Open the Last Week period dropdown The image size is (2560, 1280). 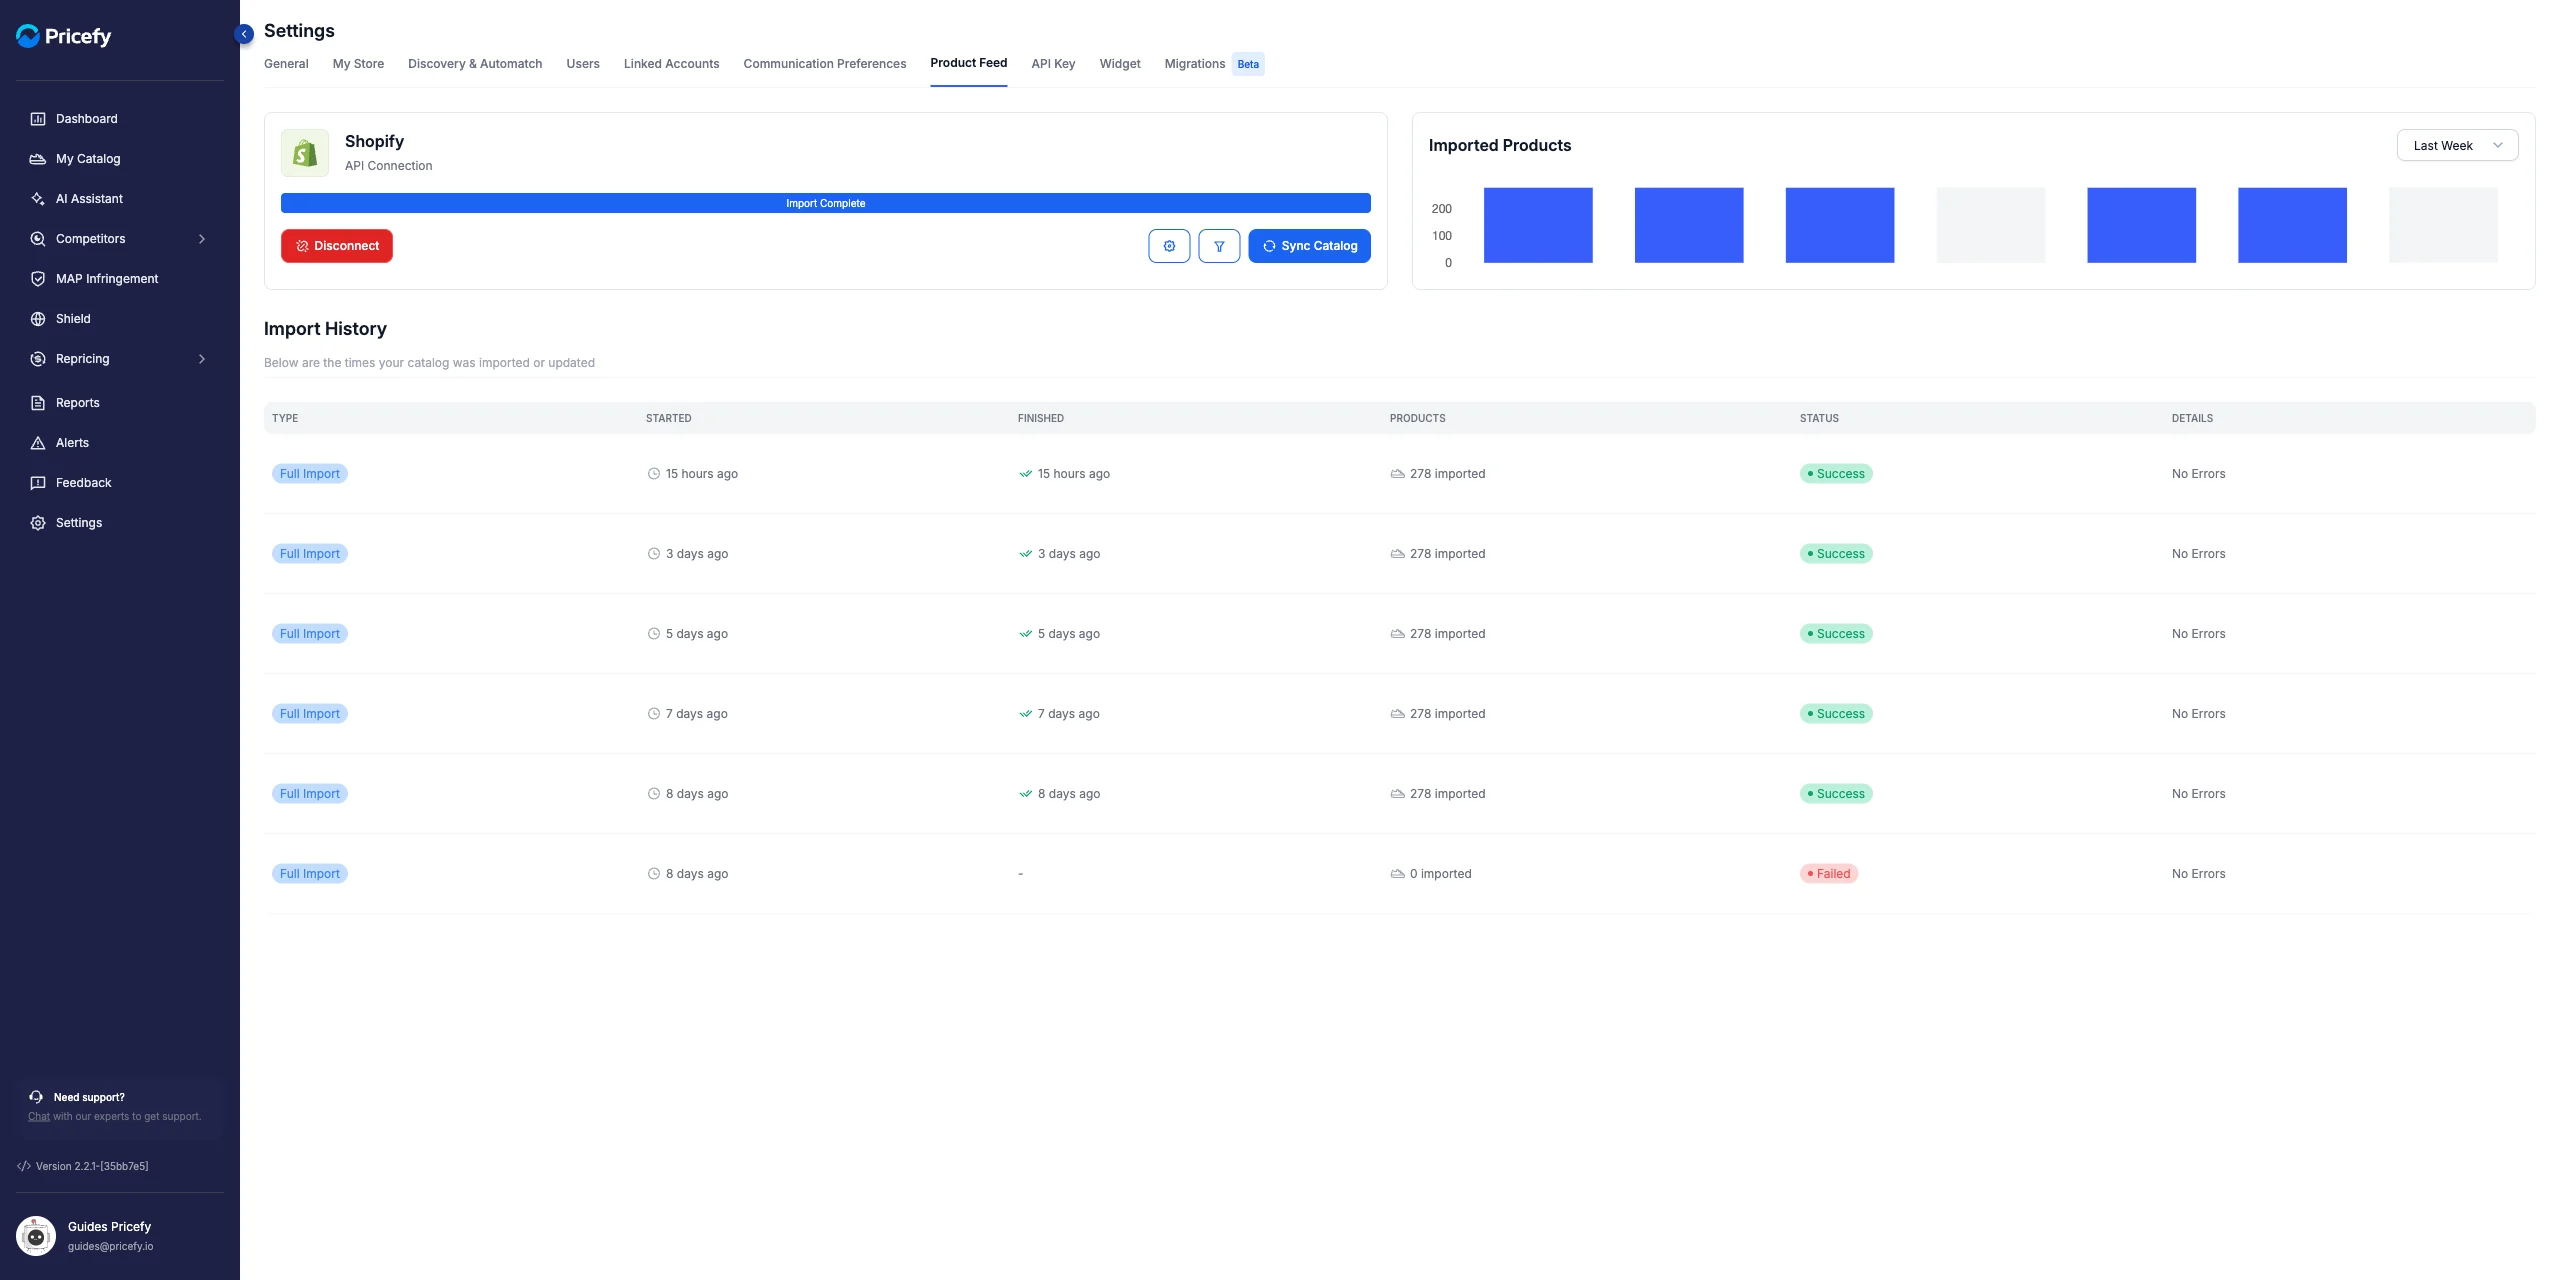(x=2457, y=146)
